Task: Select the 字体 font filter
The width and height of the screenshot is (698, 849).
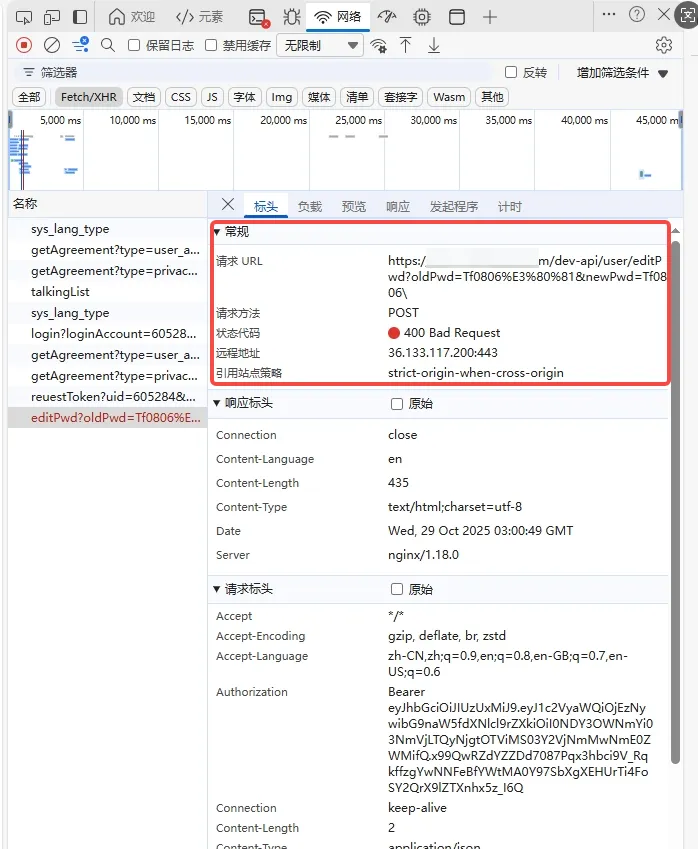Action: pyautogui.click(x=245, y=97)
